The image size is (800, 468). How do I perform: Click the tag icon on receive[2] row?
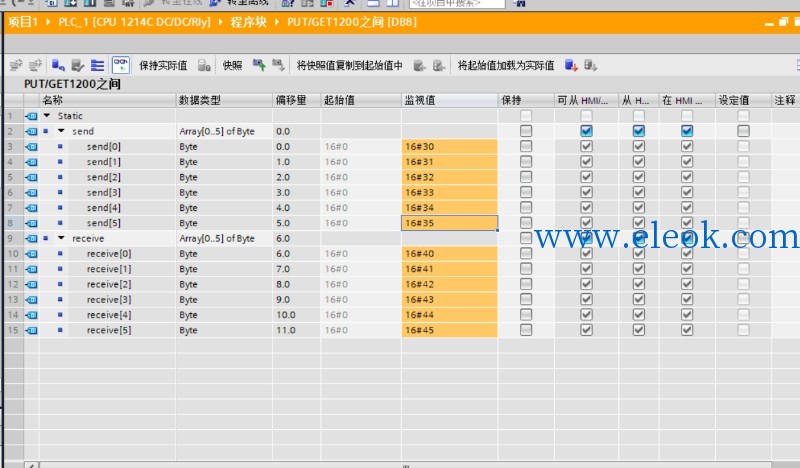32,284
